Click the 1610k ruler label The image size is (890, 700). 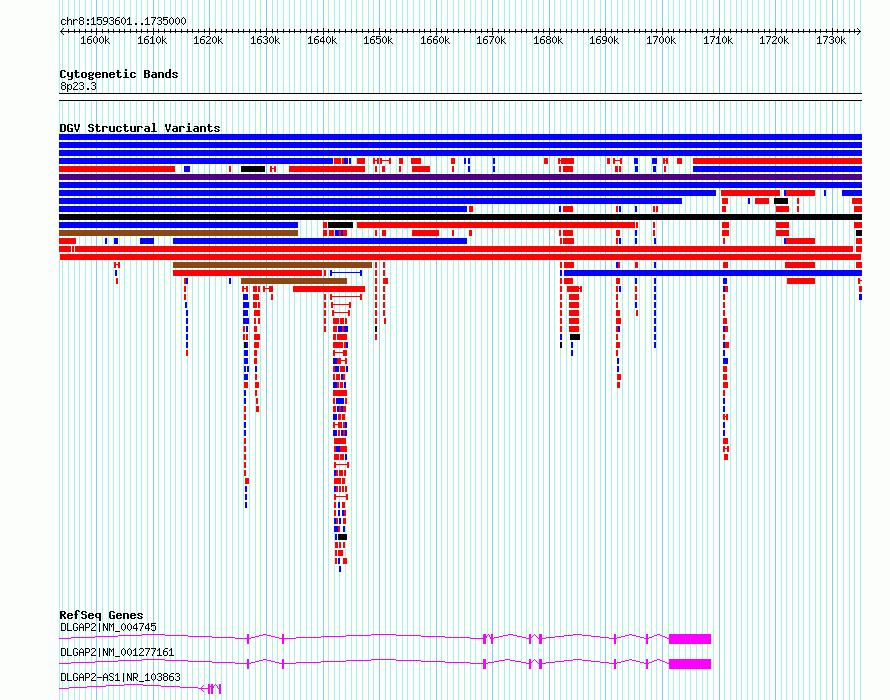(152, 40)
